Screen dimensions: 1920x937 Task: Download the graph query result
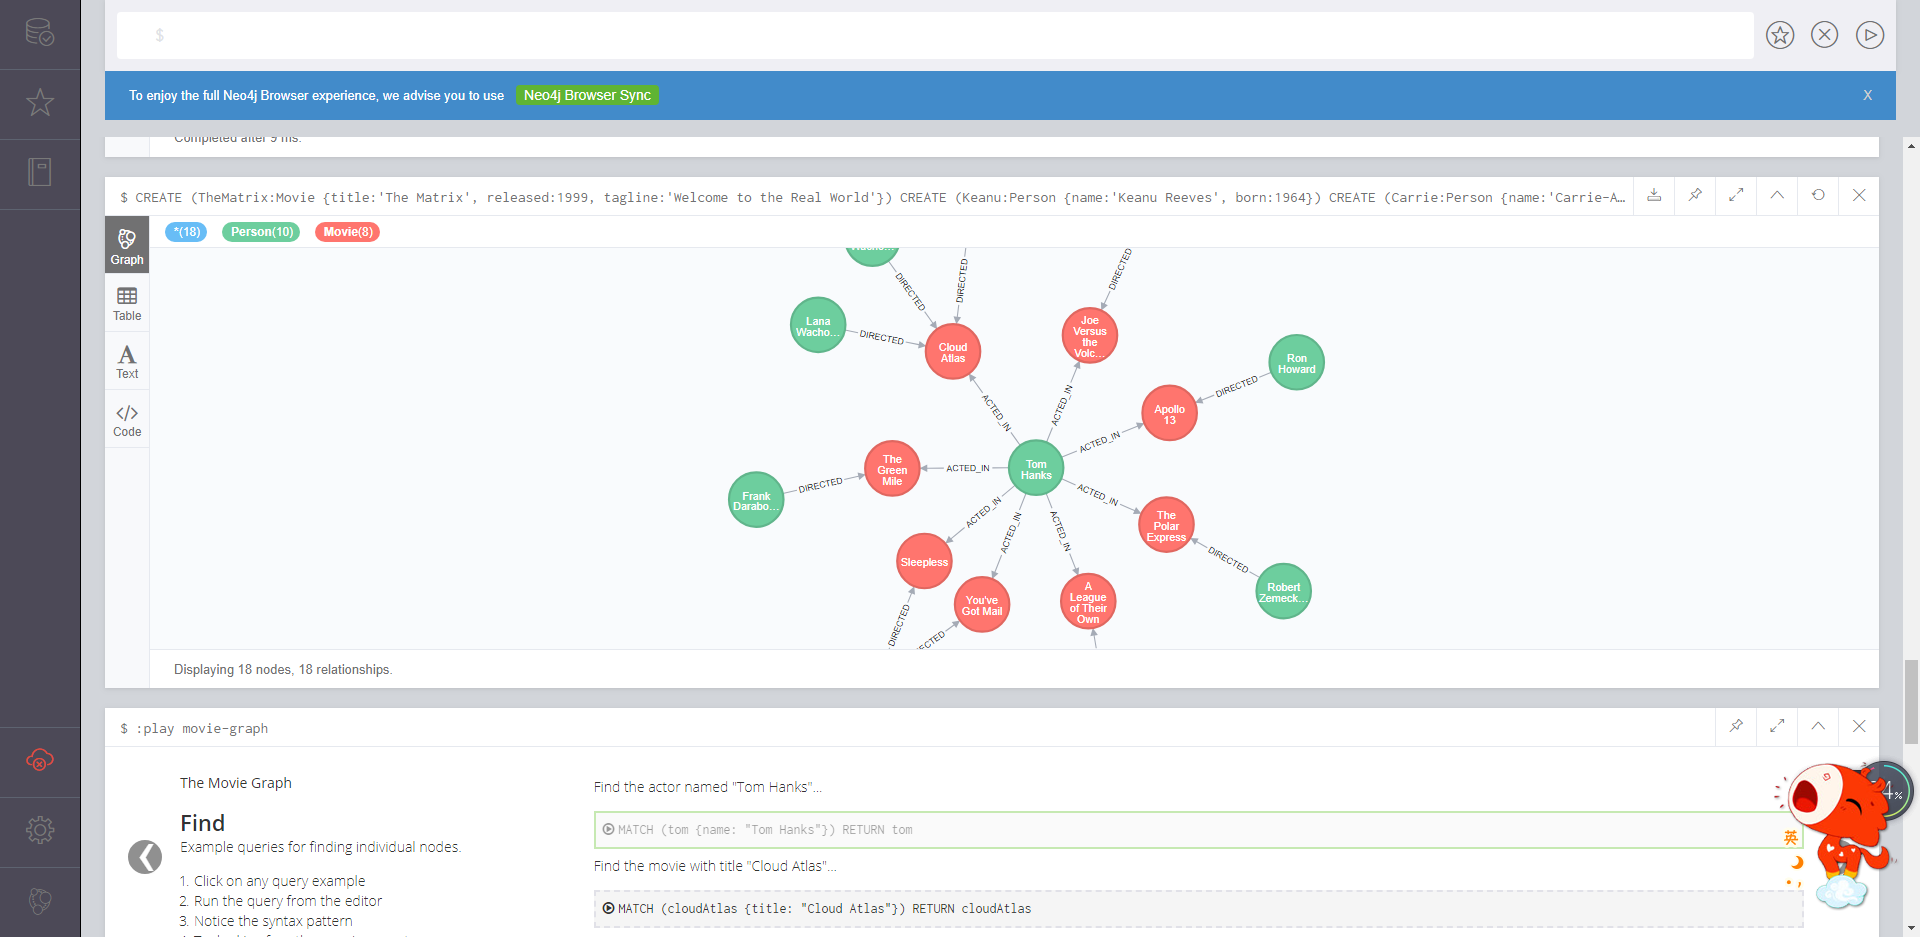1655,196
